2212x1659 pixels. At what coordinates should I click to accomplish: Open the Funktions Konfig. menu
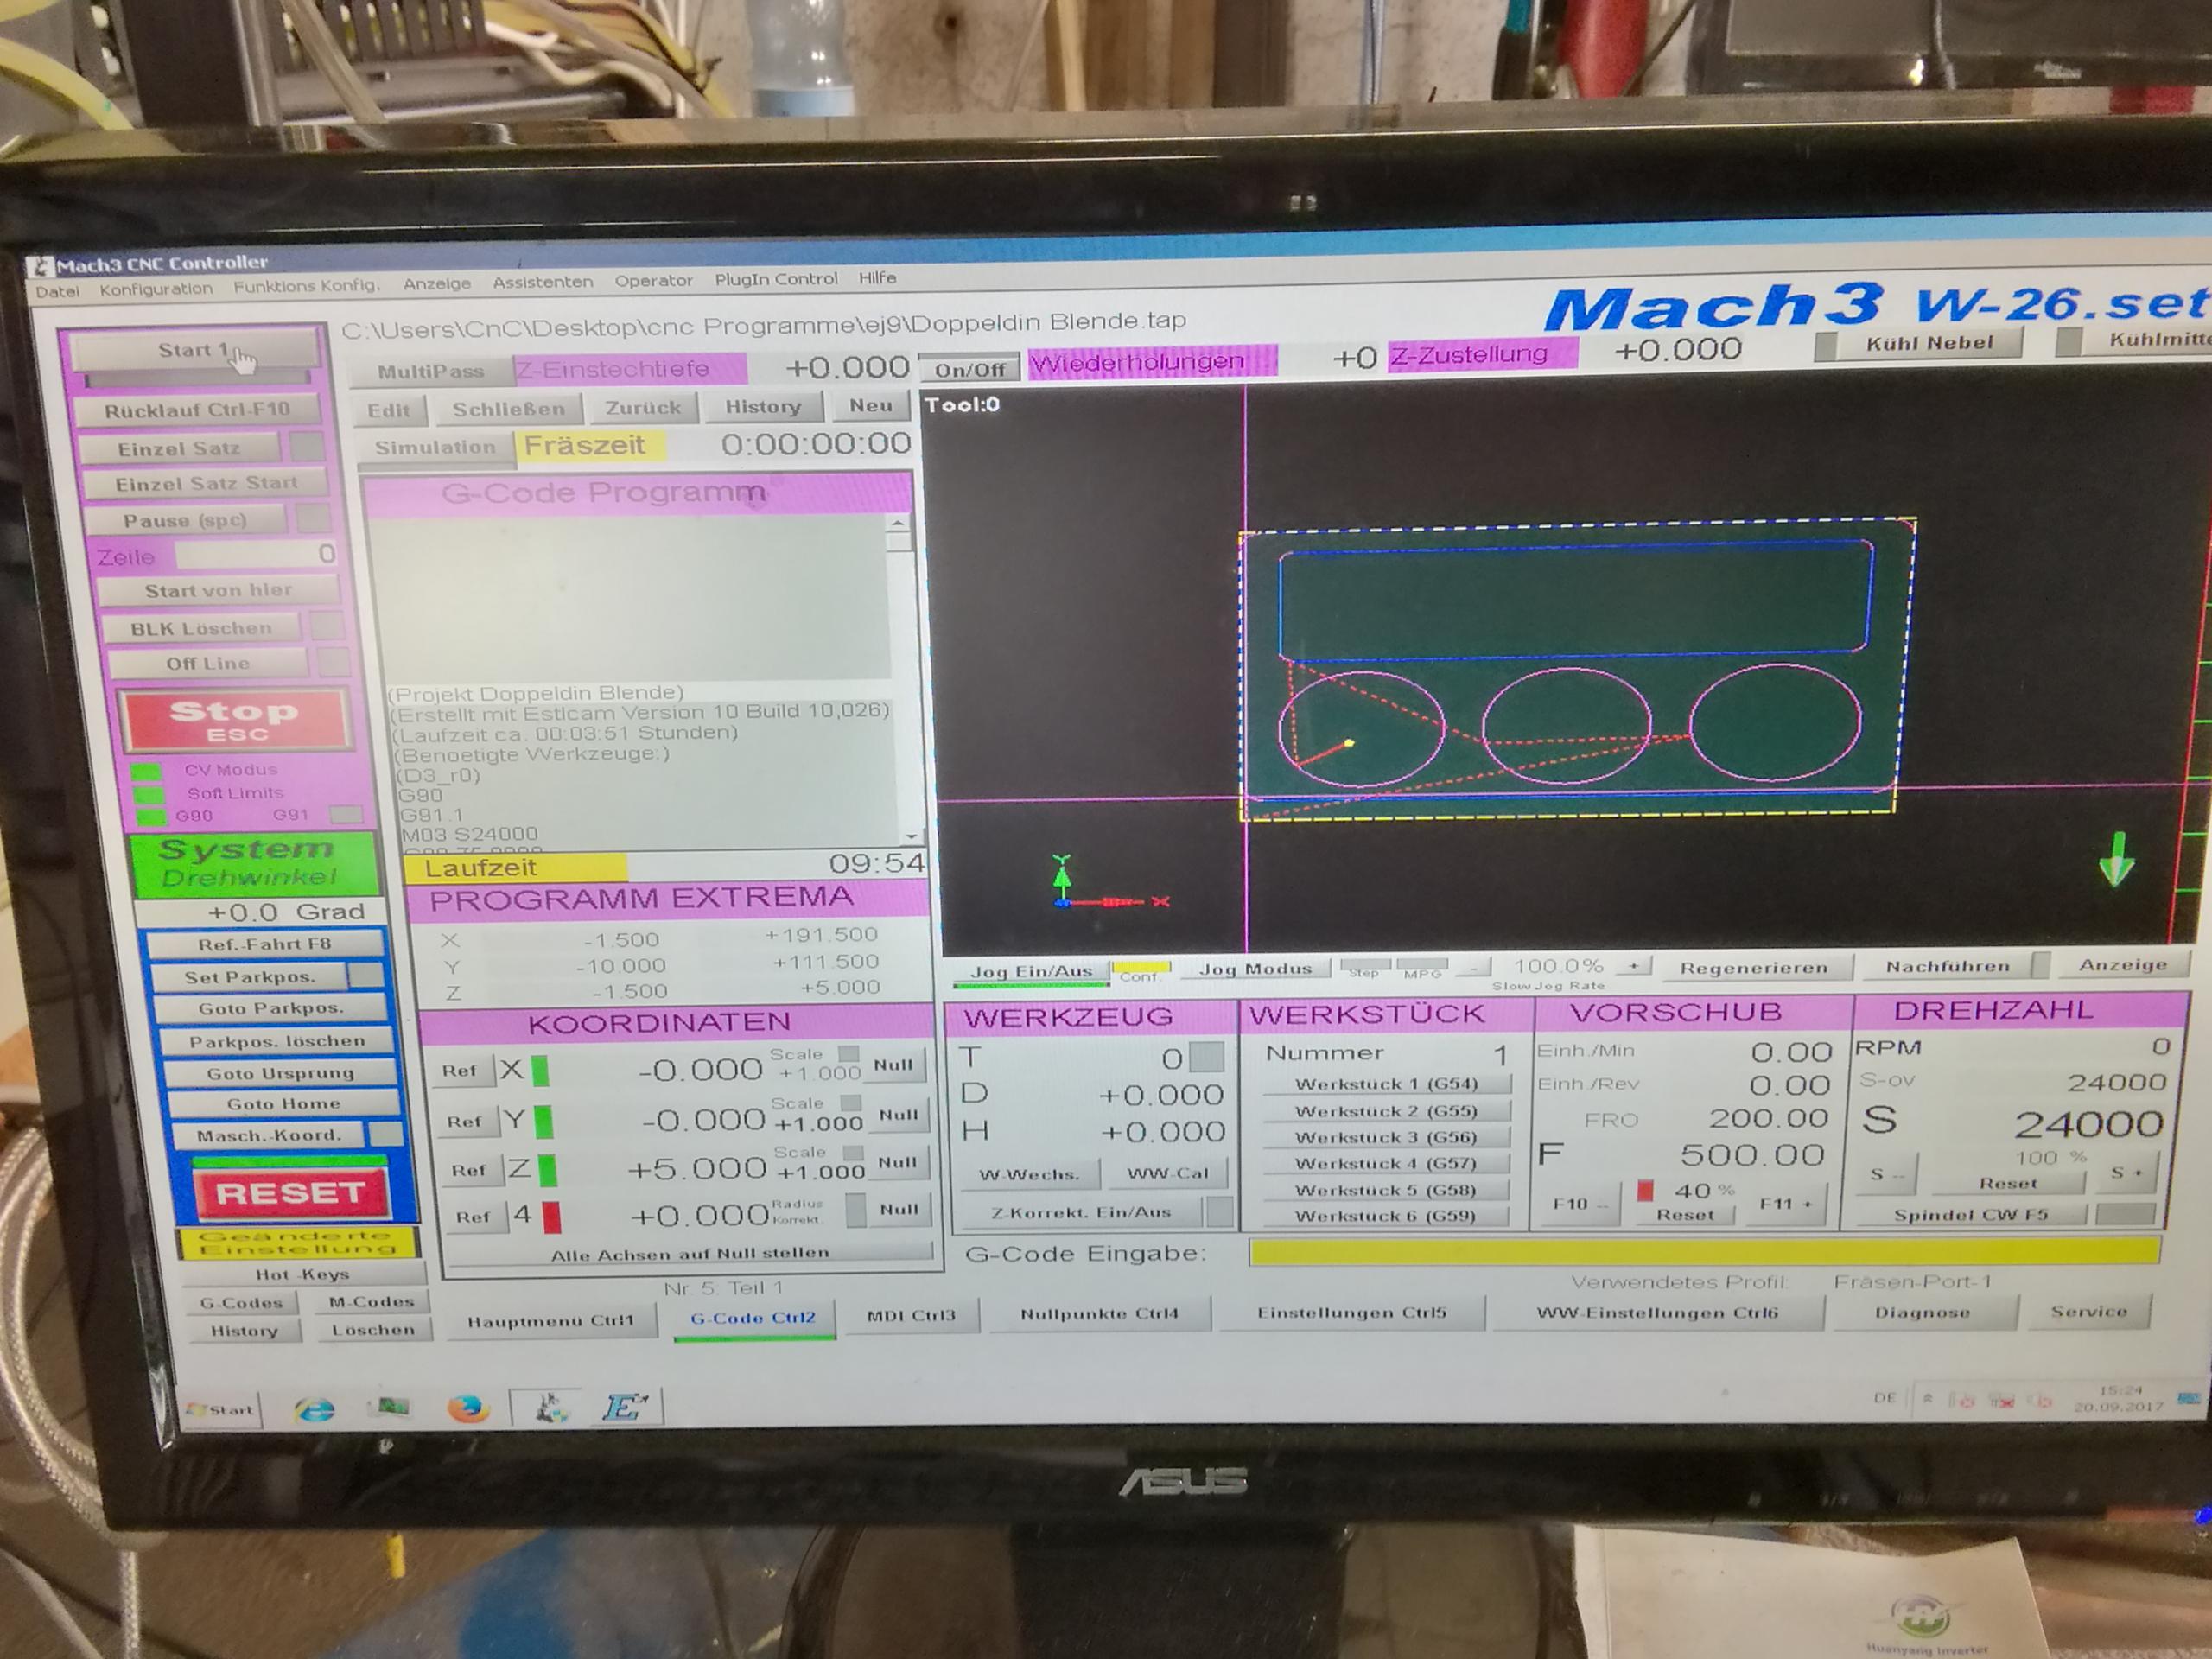307,286
